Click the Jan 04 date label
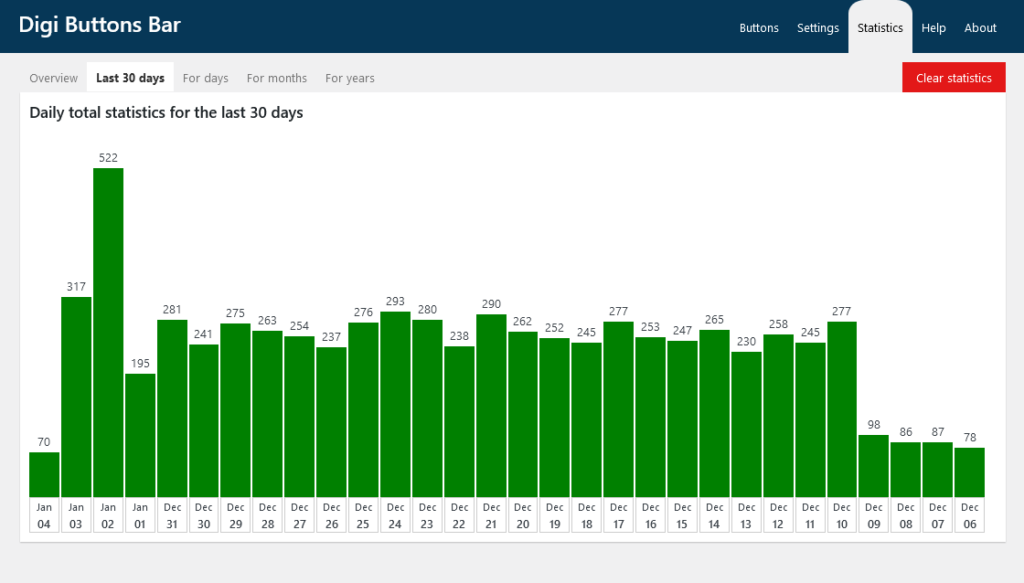This screenshot has height=583, width=1024. click(44, 516)
